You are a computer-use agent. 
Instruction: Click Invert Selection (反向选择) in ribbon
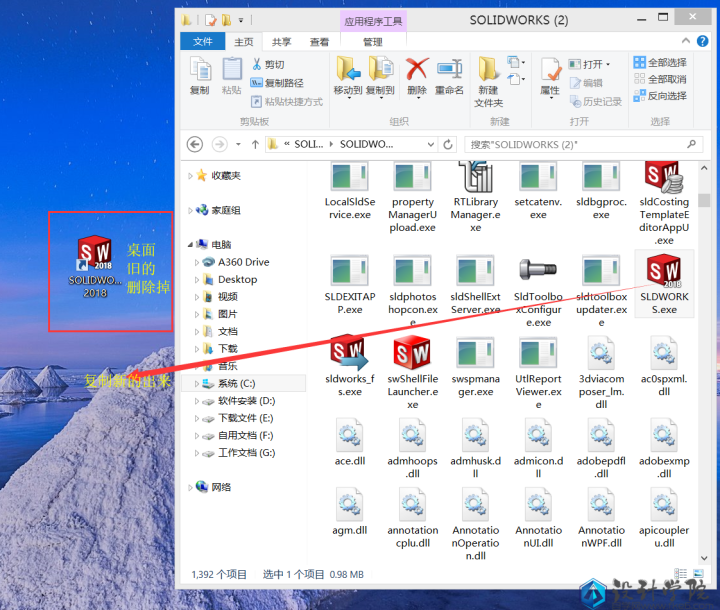(660, 96)
